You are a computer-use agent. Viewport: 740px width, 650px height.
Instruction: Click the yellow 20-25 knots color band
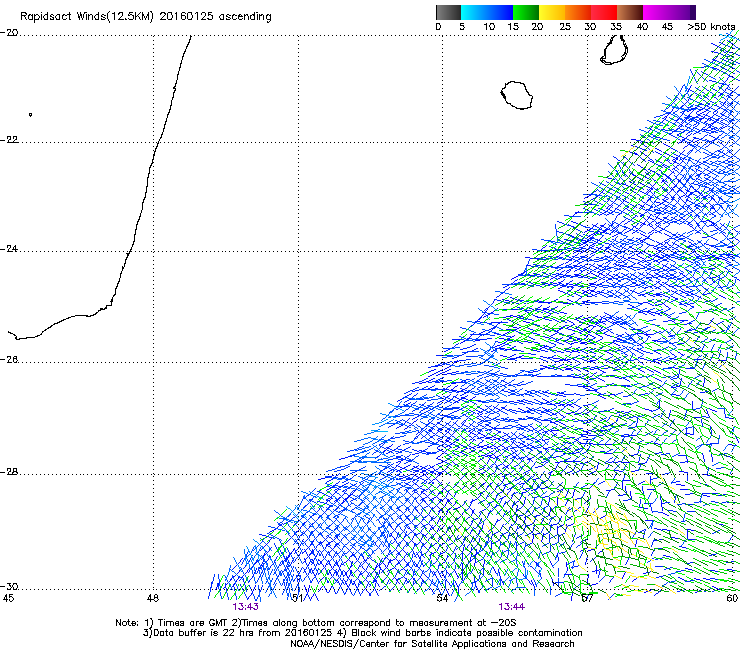tap(552, 12)
